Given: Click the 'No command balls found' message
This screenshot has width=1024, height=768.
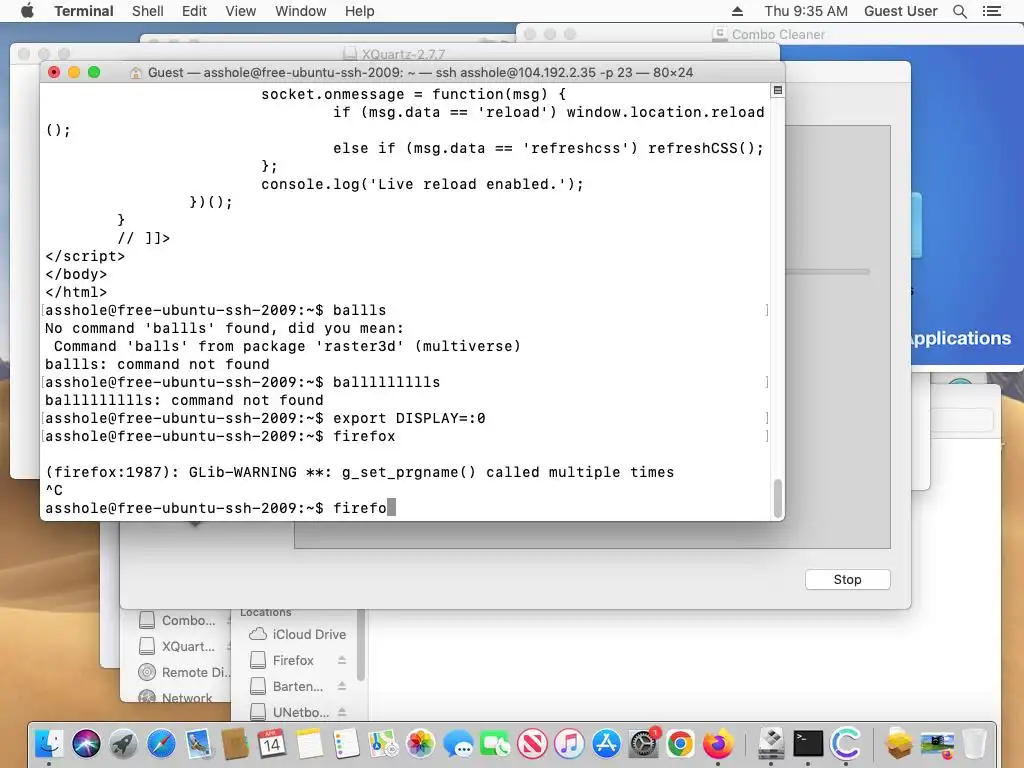Looking at the screenshot, I should tap(224, 328).
